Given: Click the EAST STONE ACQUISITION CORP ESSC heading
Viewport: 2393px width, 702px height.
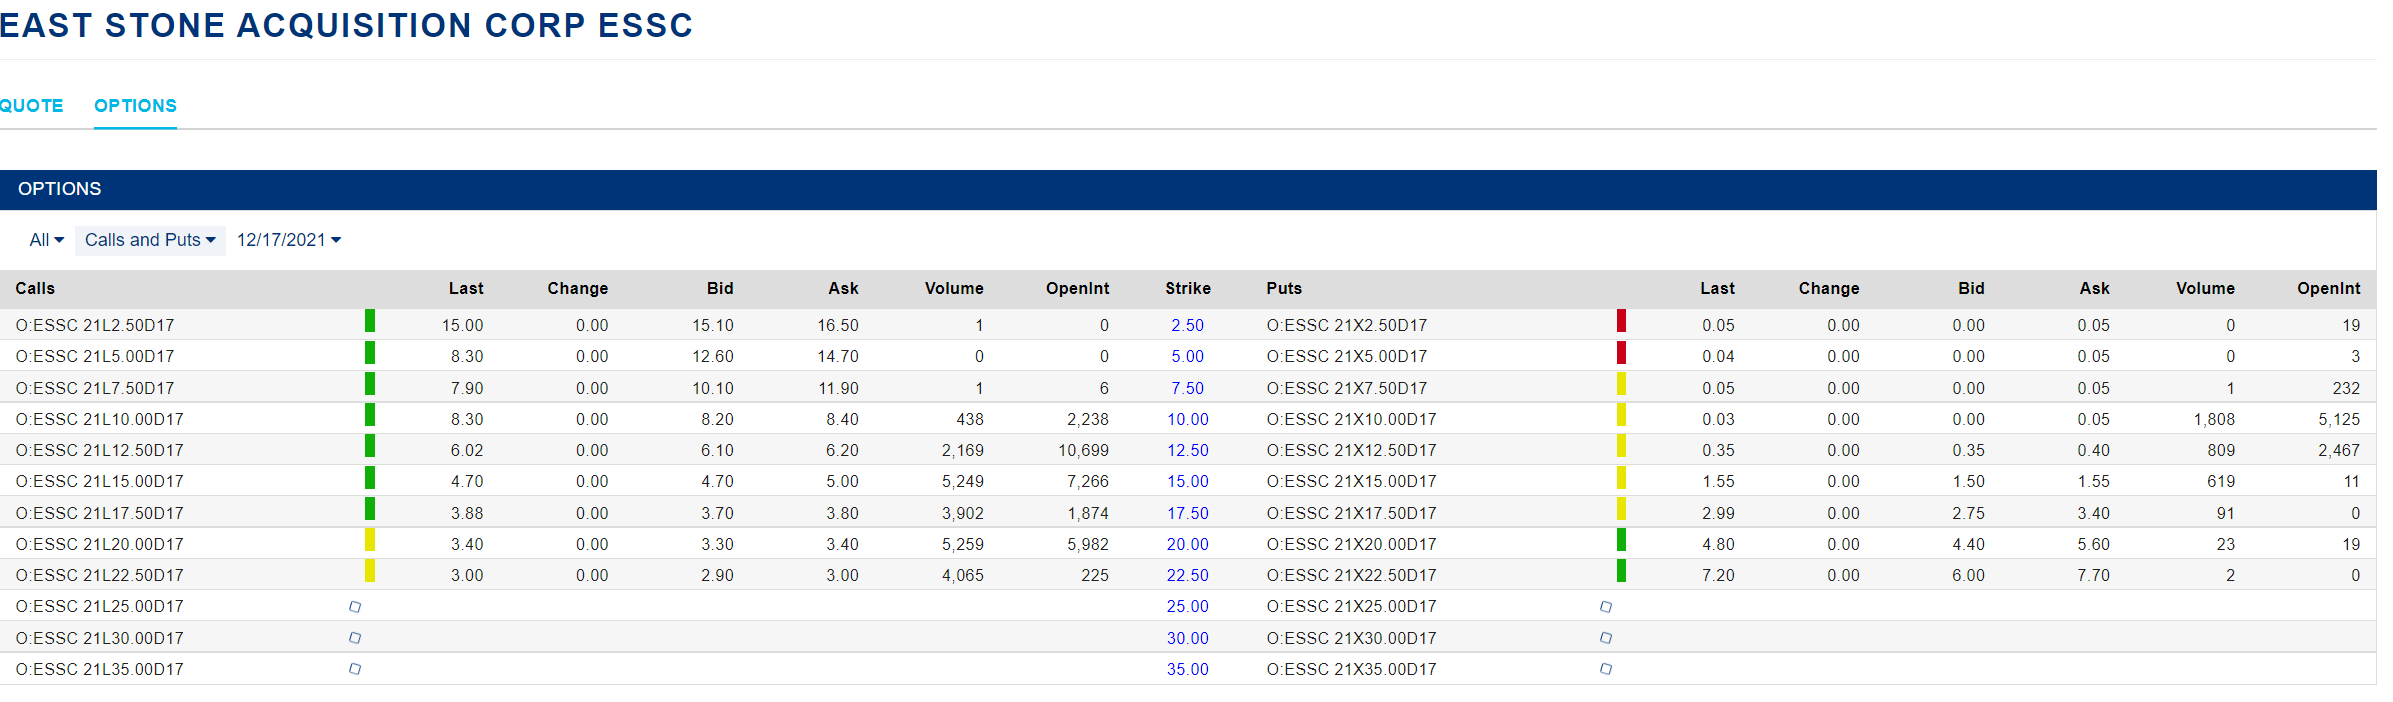Looking at the screenshot, I should pos(346,25).
